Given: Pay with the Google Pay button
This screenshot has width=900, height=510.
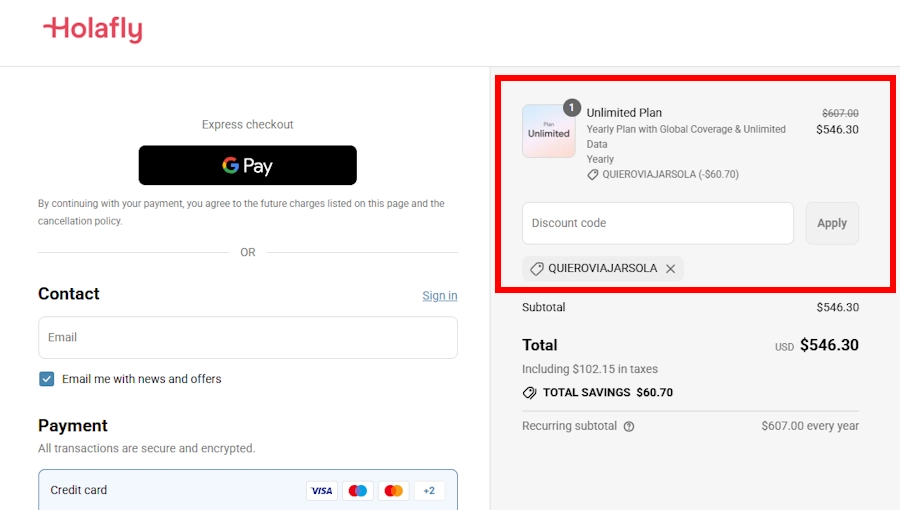Looking at the screenshot, I should pos(247,165).
